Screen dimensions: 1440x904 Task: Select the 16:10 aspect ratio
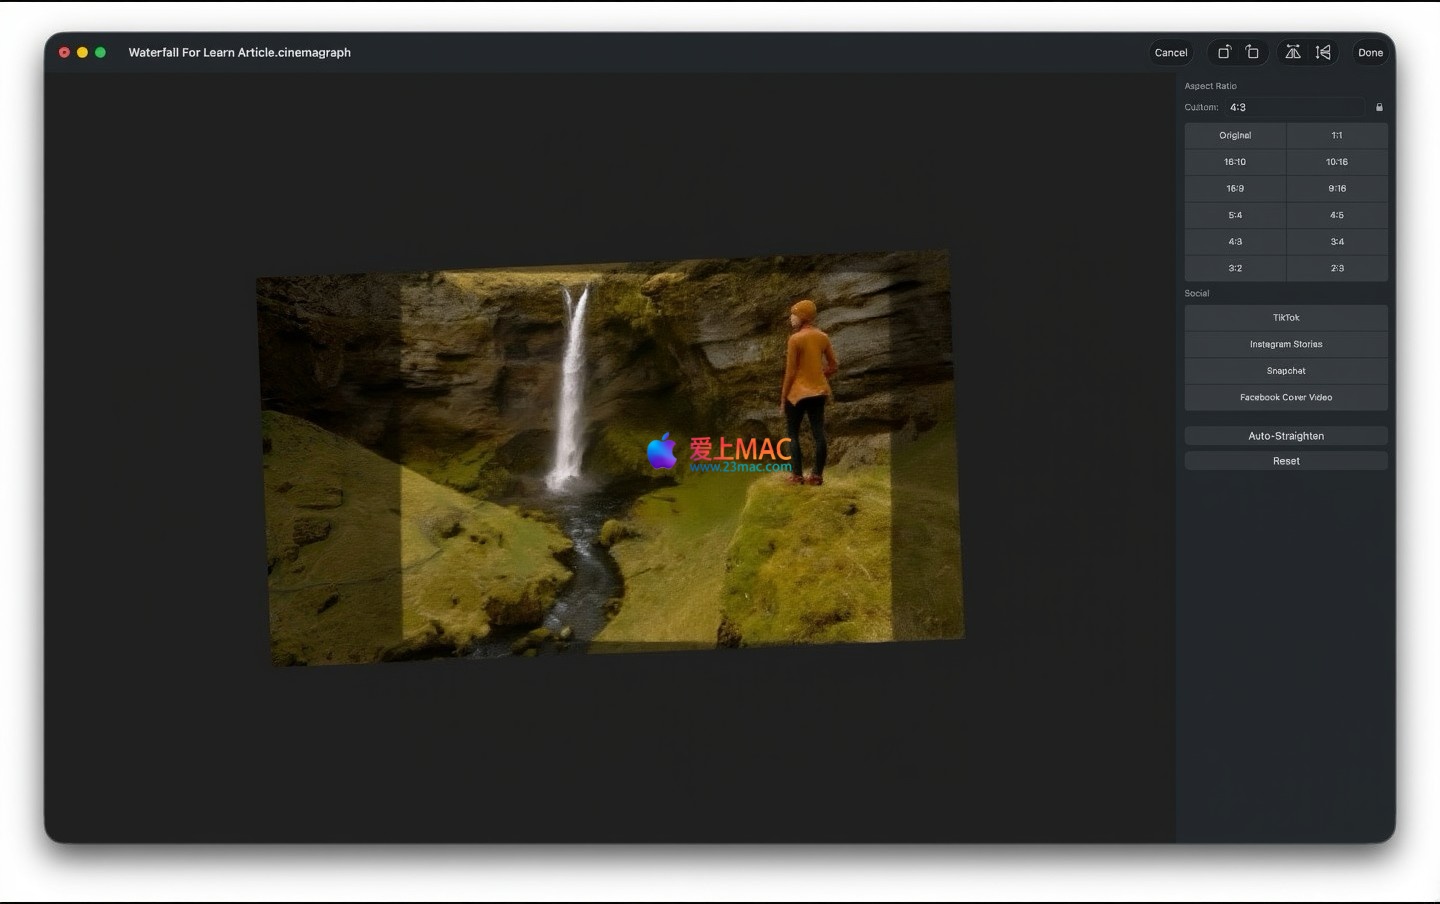click(x=1235, y=162)
